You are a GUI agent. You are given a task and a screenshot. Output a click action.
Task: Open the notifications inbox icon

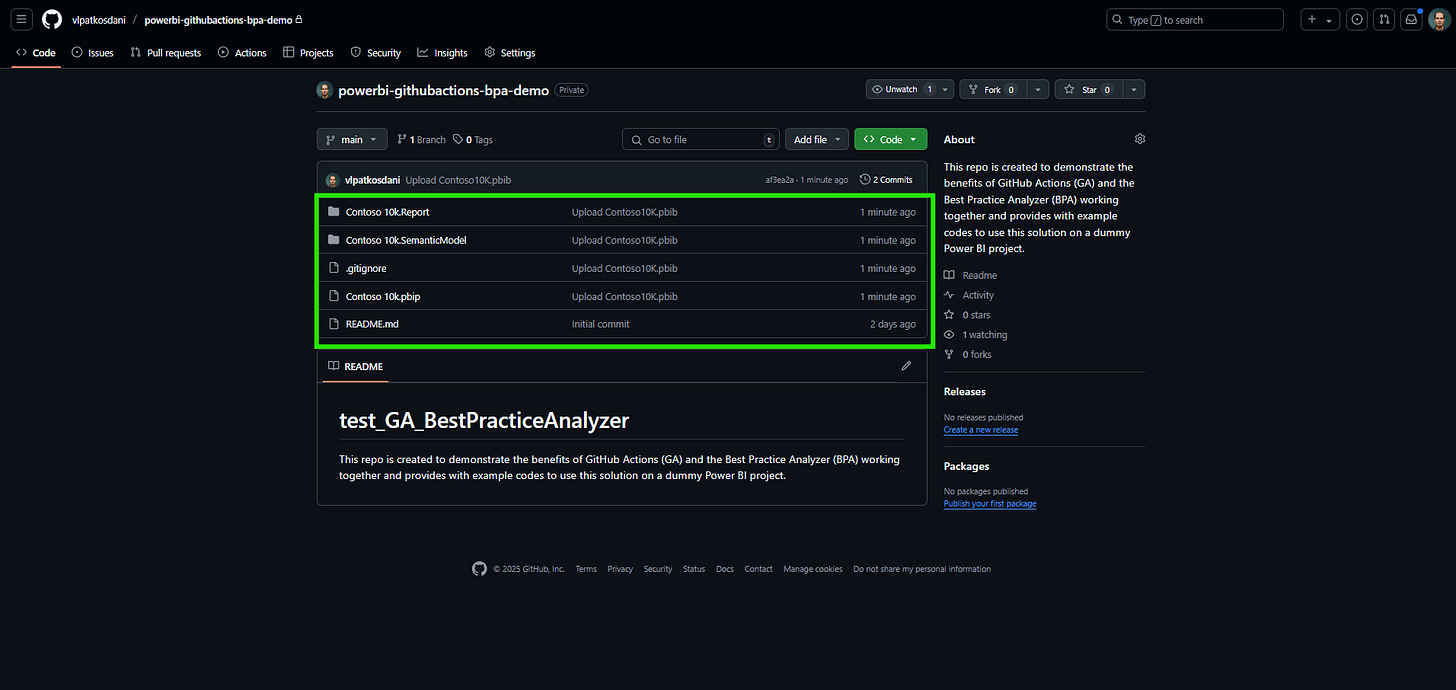pyautogui.click(x=1411, y=19)
